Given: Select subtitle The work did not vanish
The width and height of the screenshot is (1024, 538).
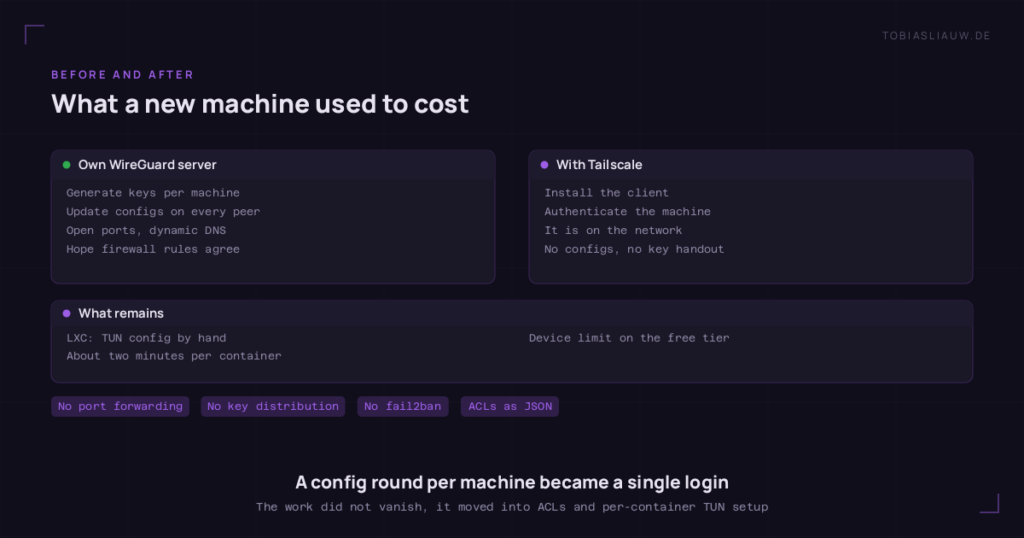Looking at the screenshot, I should click(512, 507).
